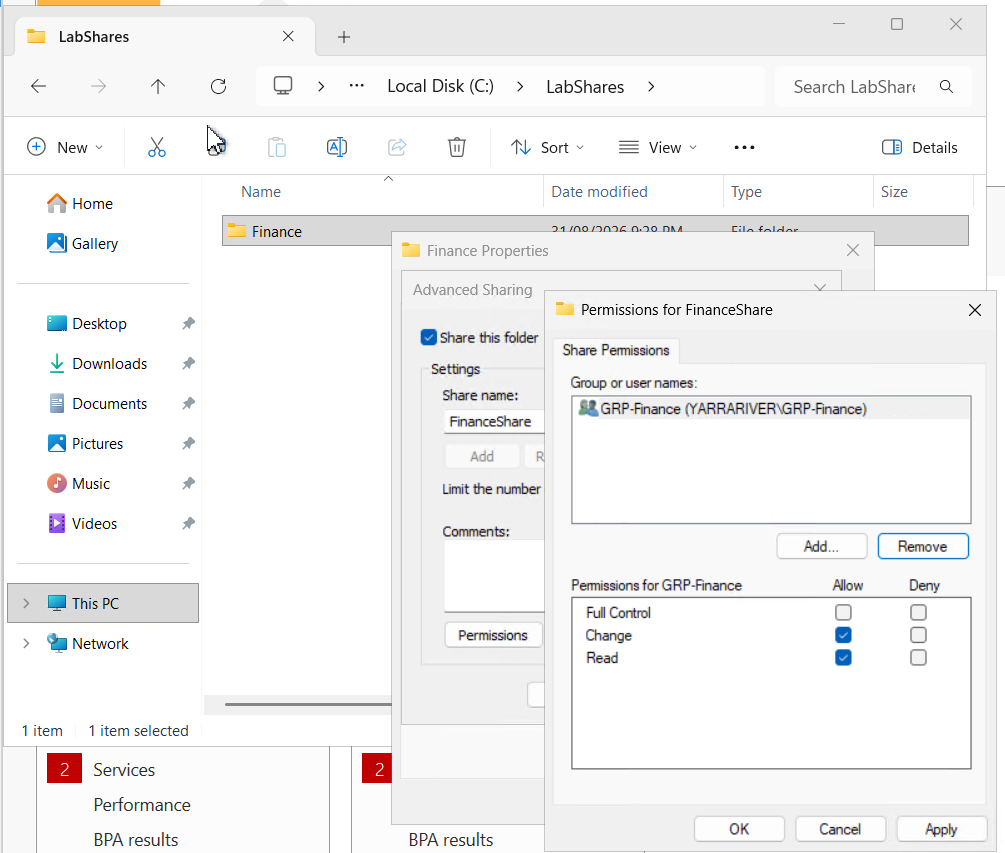Expand This PC tree node
Screen dimensions: 1005x853
[26, 603]
